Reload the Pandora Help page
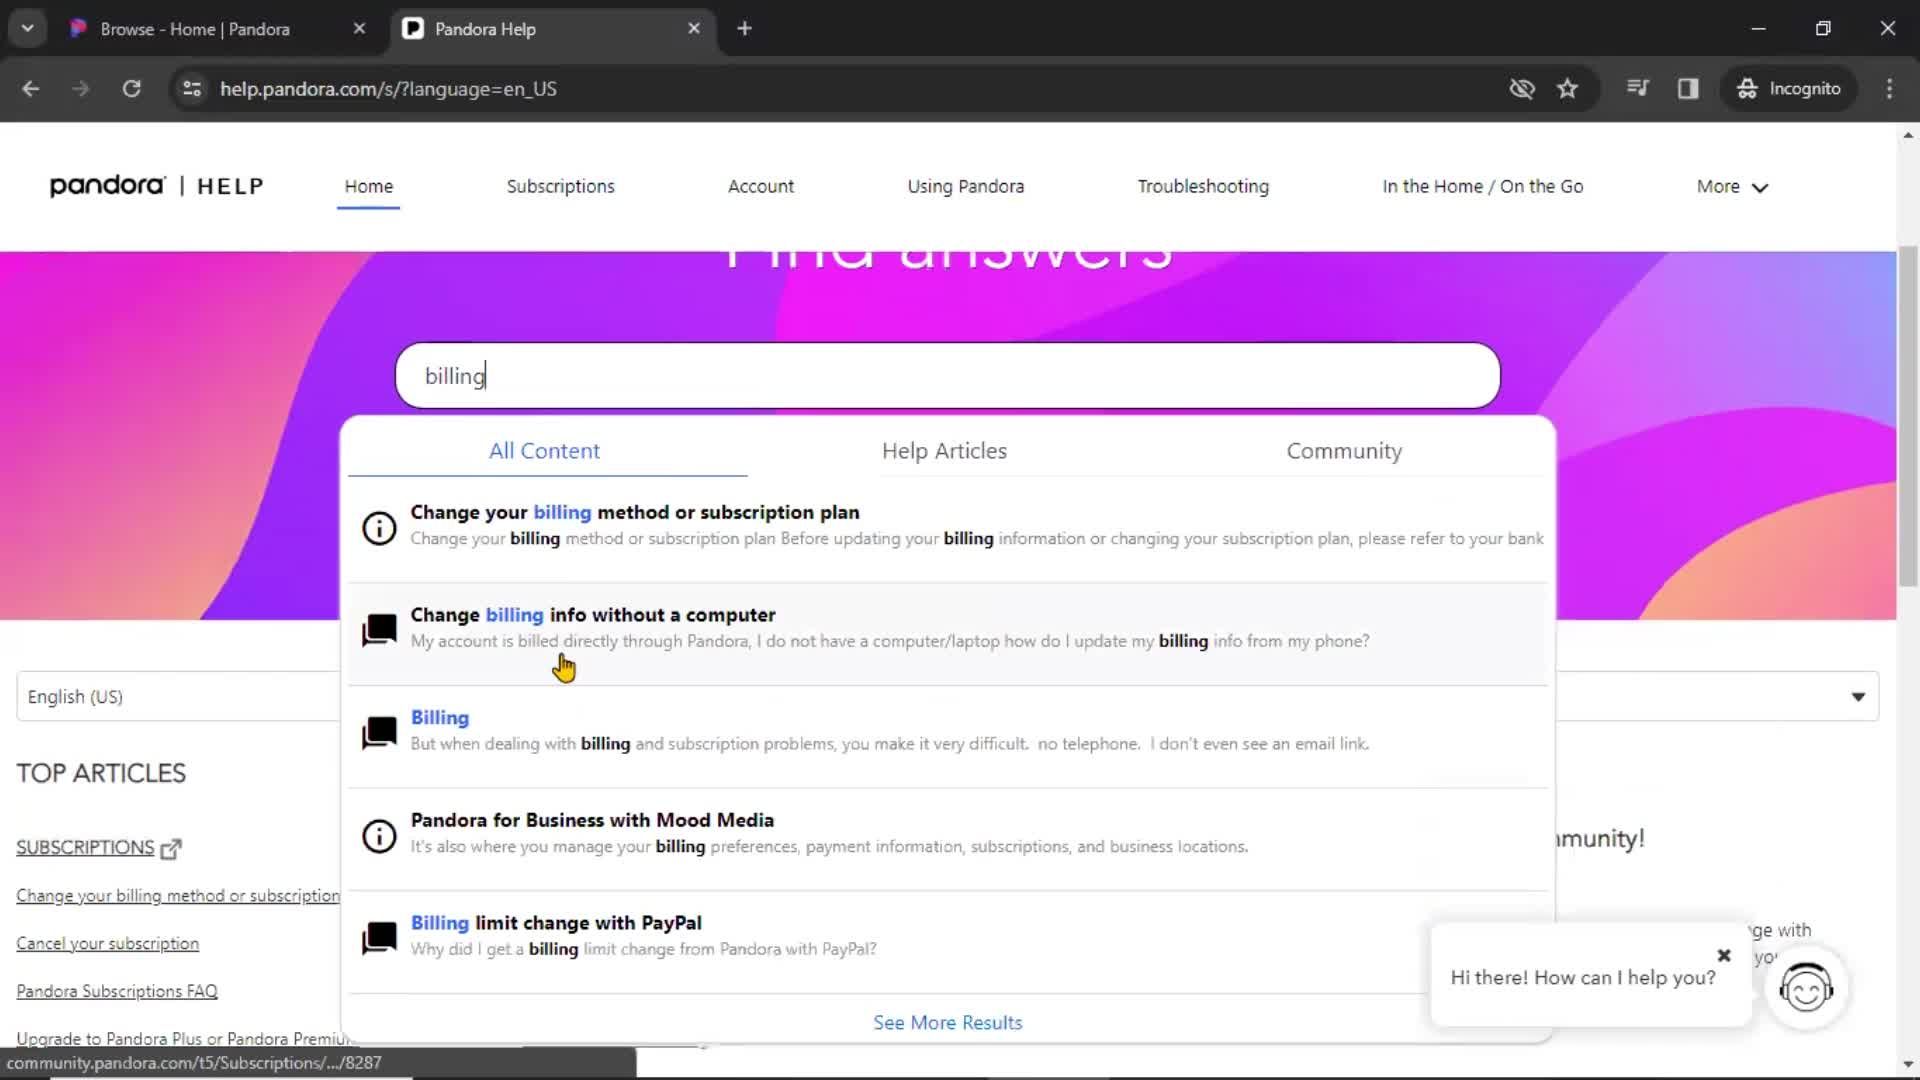Image resolution: width=1920 pixels, height=1080 pixels. pos(131,89)
